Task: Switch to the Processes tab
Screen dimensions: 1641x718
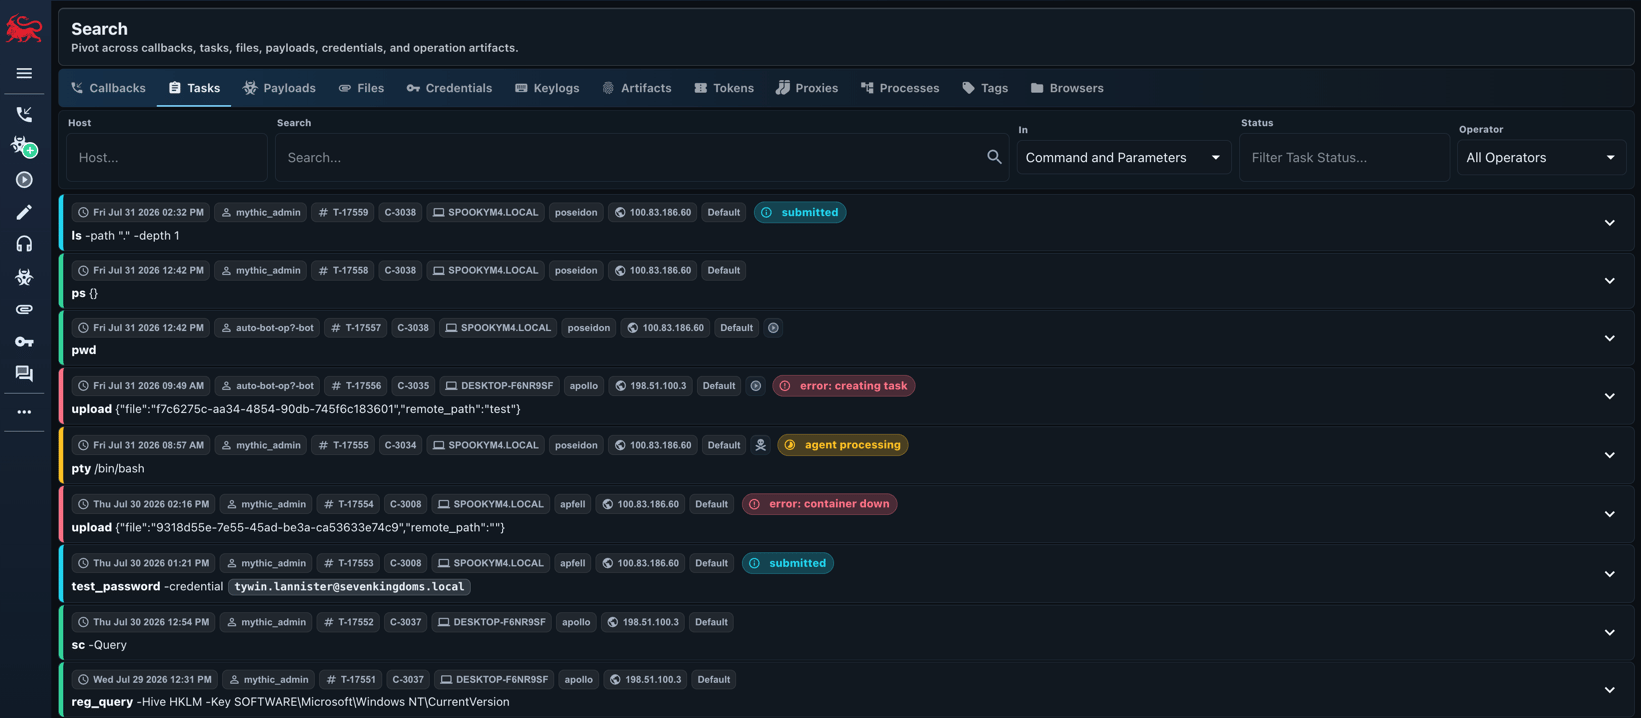Action: pos(900,88)
